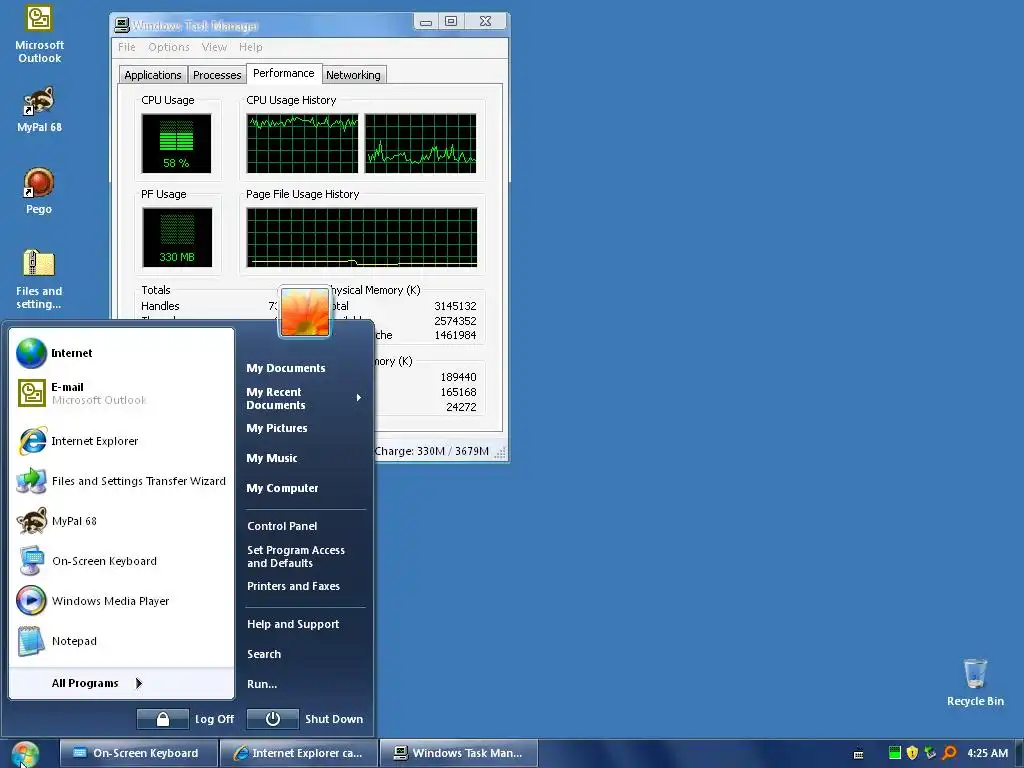Screen dimensions: 1024x768
Task: Switch to the Networking tab
Action: [x=353, y=75]
